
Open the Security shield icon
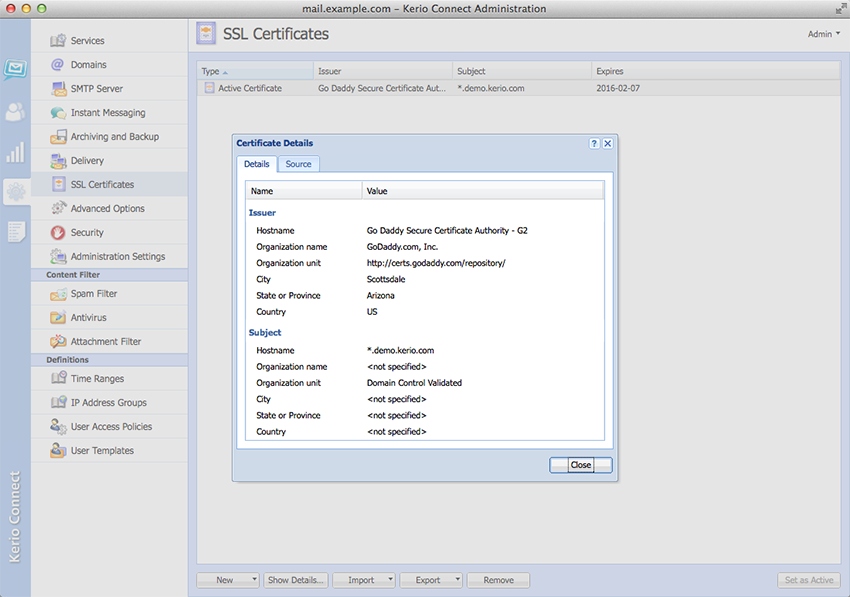[x=58, y=233]
